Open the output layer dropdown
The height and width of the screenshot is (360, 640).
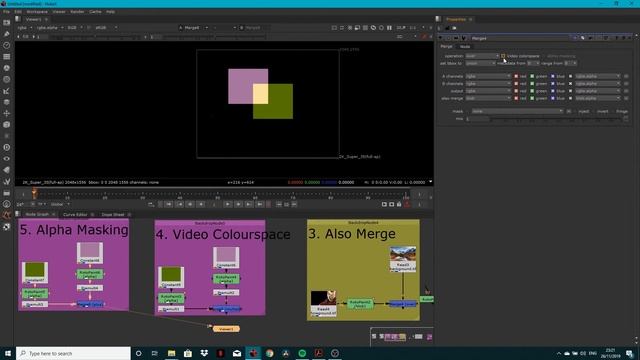pyautogui.click(x=488, y=91)
